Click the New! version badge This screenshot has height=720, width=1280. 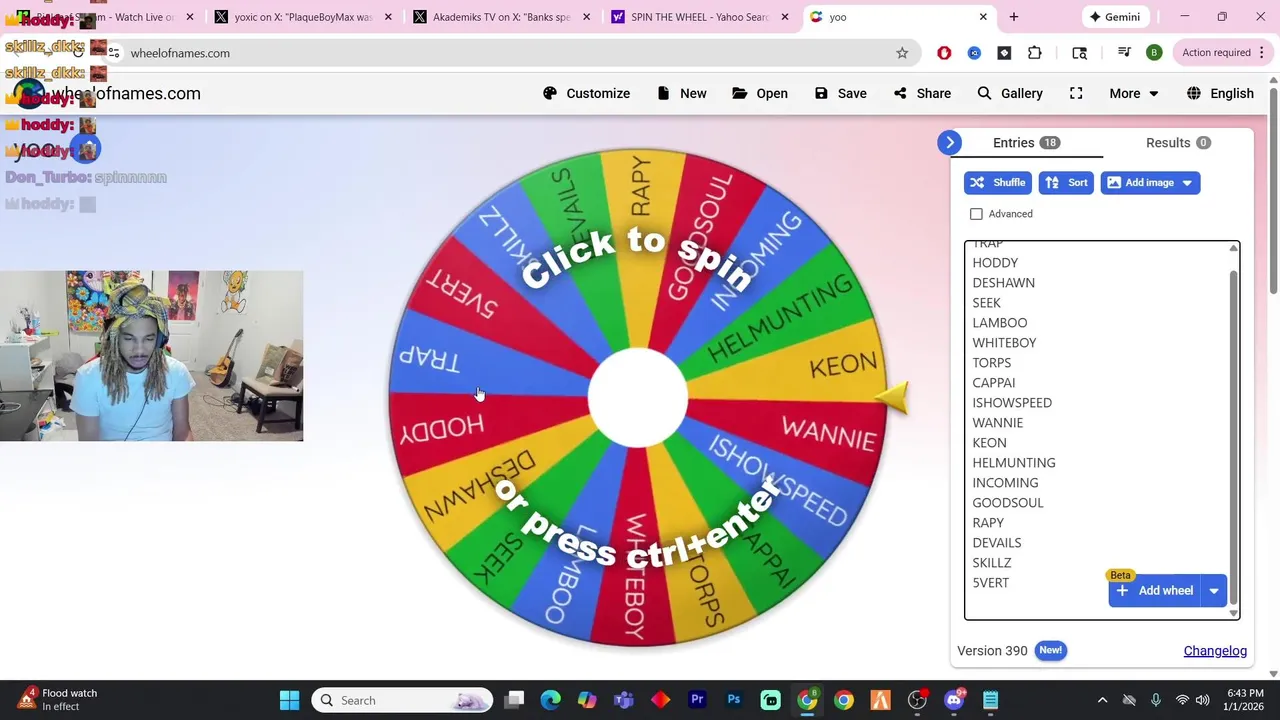[x=1050, y=650]
